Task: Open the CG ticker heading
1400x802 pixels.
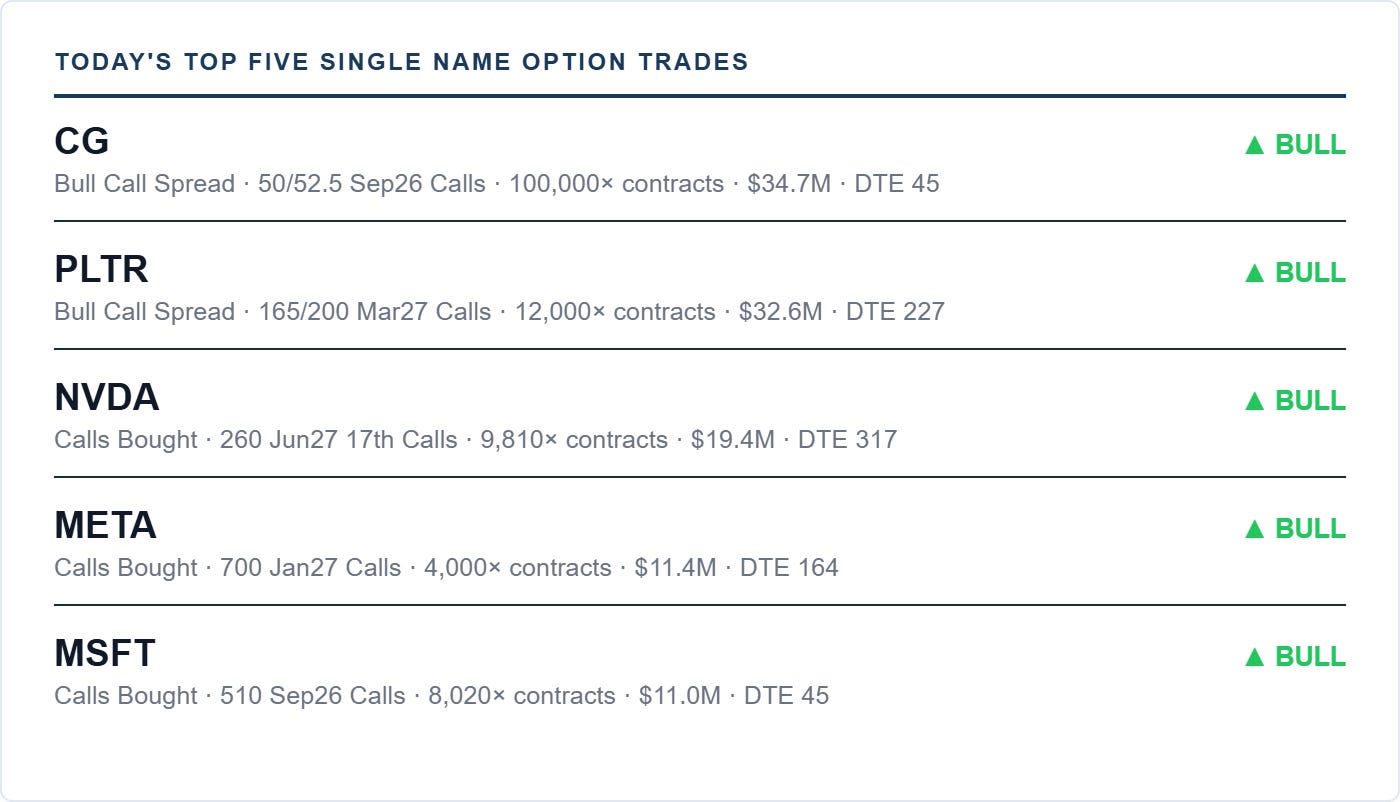Action: pyautogui.click(x=82, y=141)
